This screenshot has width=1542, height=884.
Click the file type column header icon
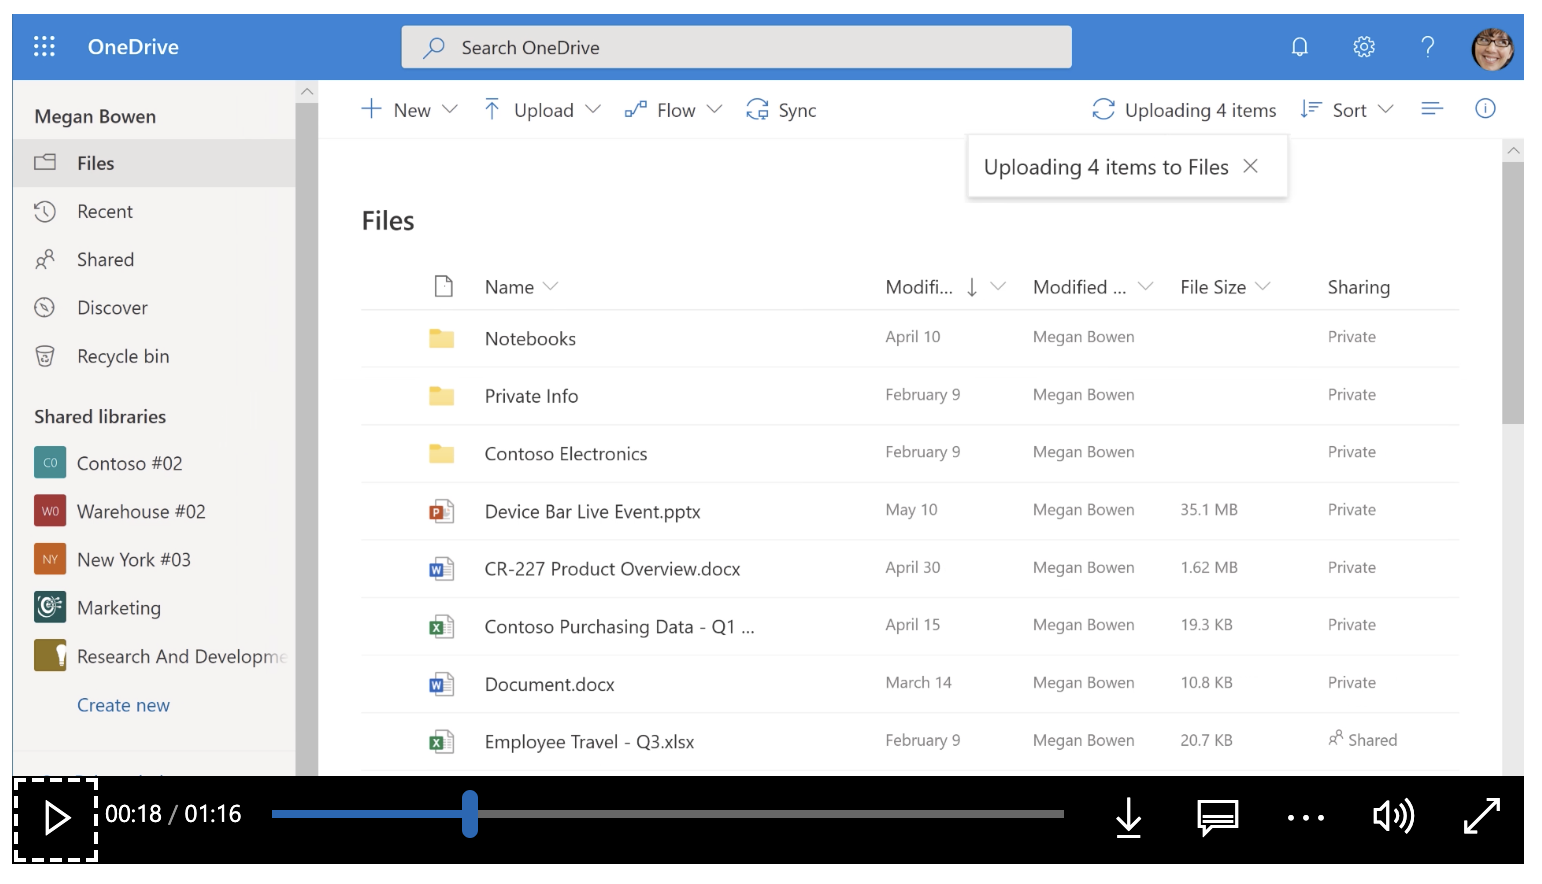click(x=444, y=287)
